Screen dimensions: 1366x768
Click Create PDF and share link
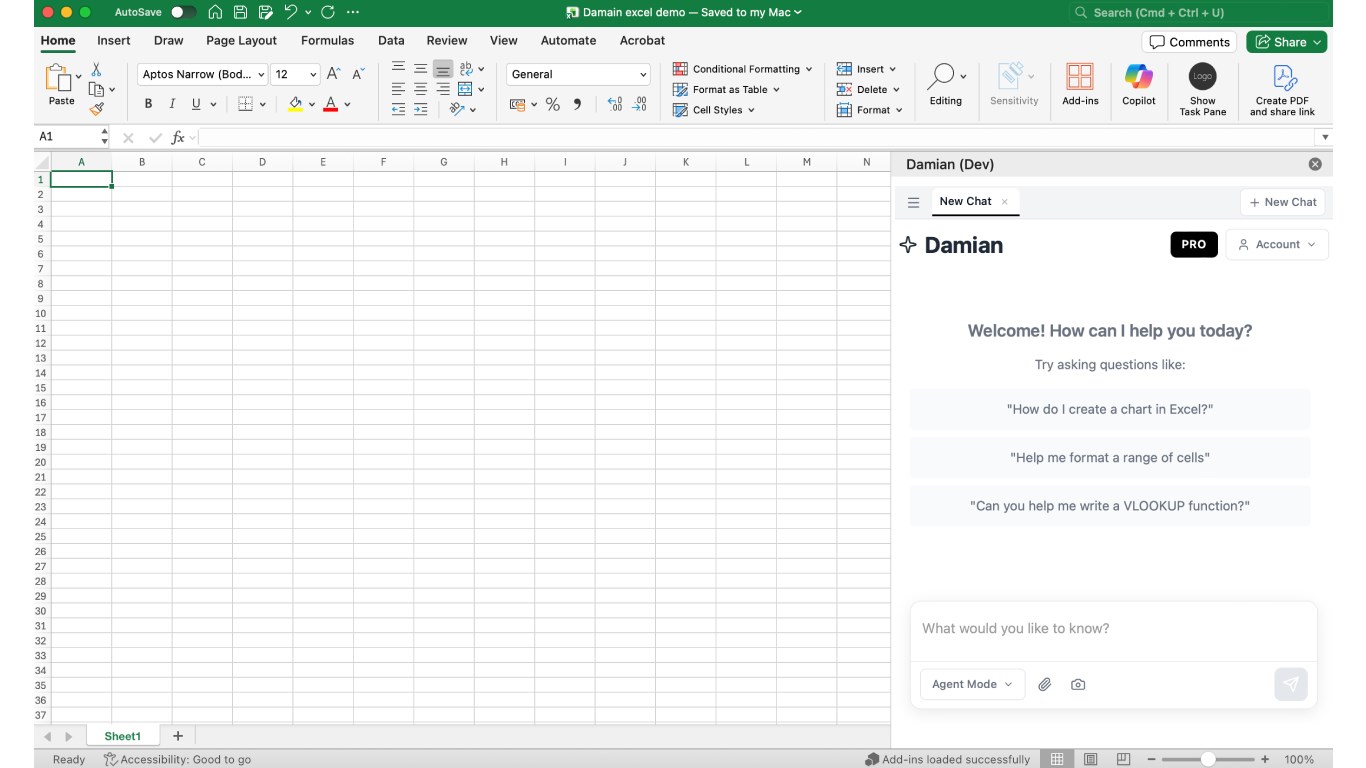click(x=1282, y=90)
